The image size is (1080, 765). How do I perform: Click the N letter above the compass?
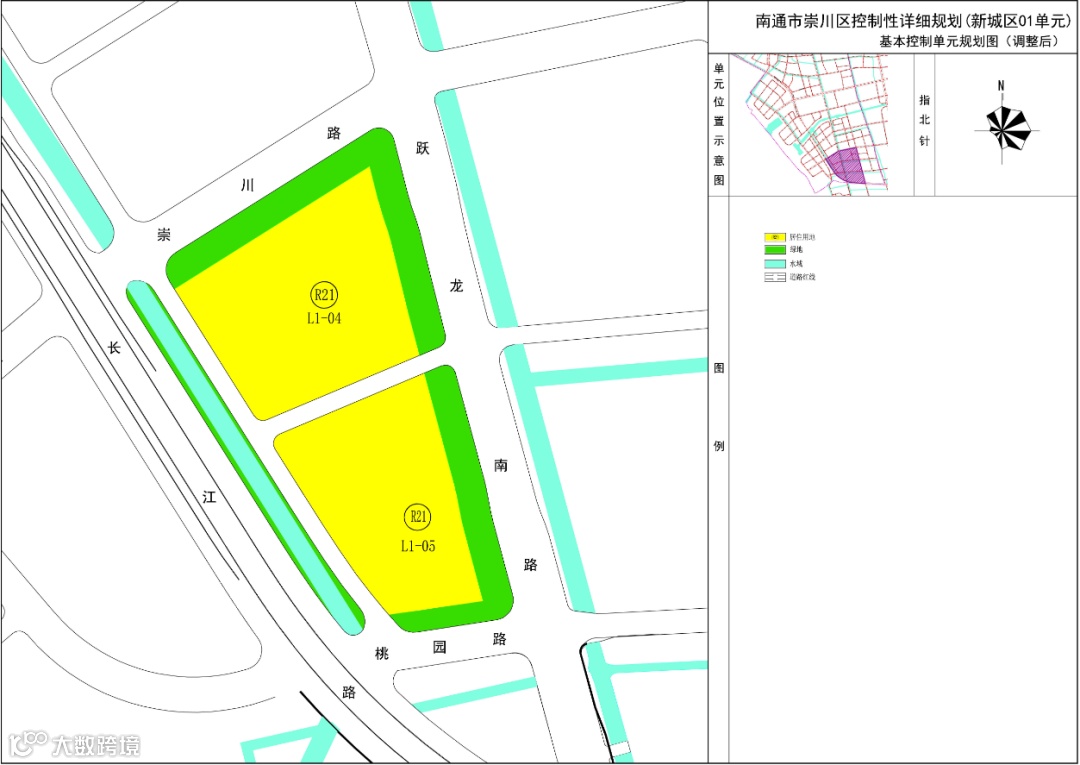tap(1001, 85)
